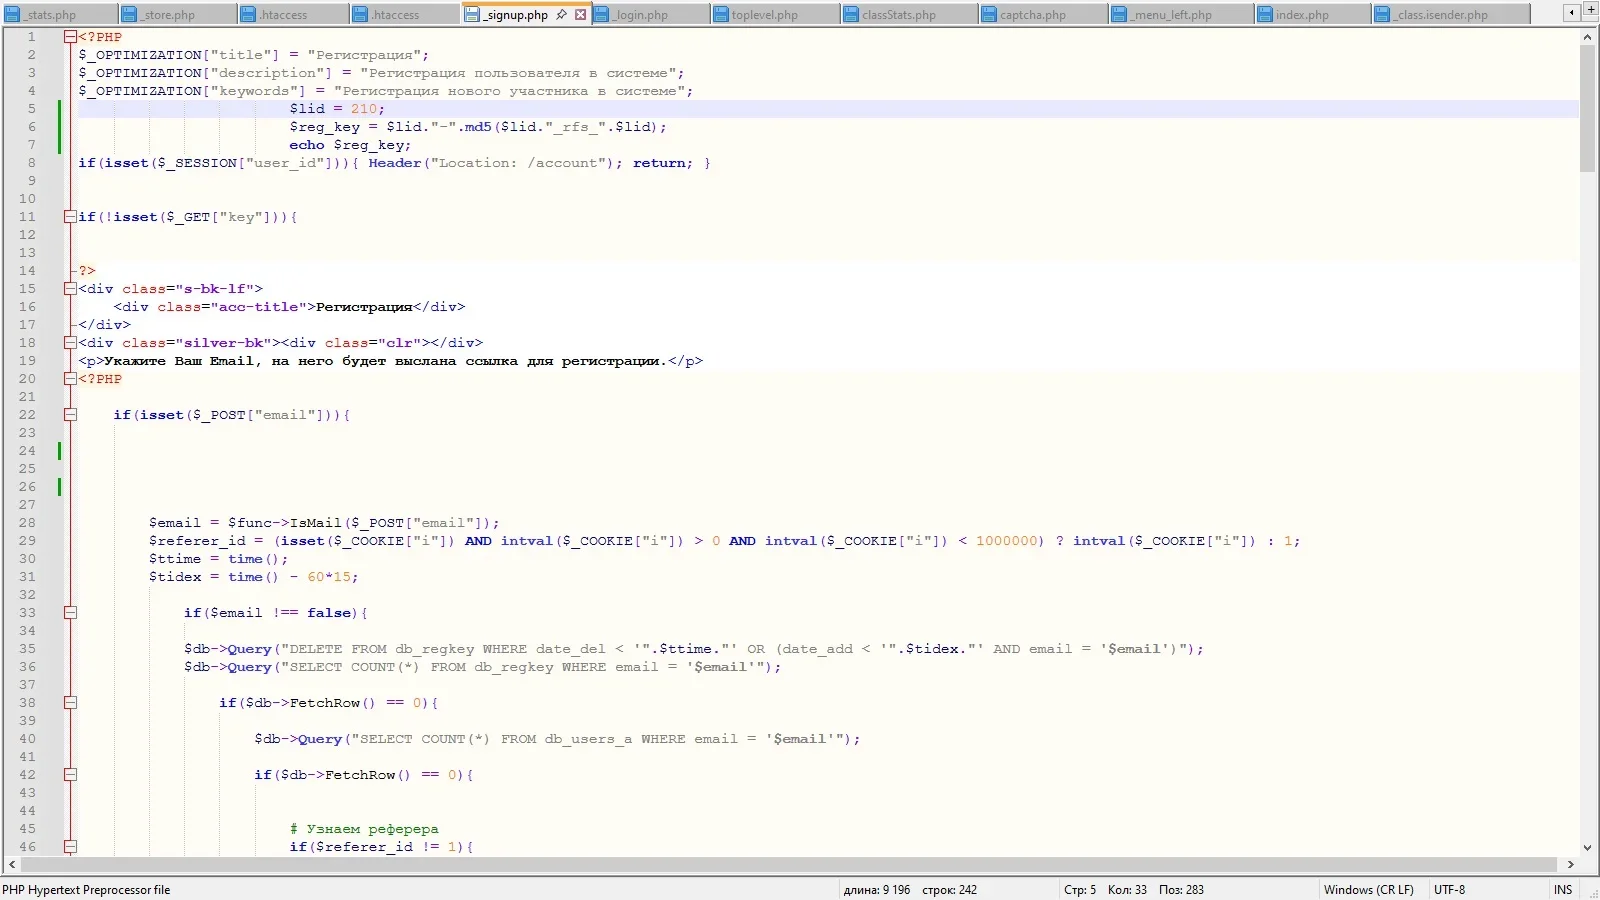The width and height of the screenshot is (1600, 900).
Task: Collapse the if isset POST block line 22
Action: [70, 415]
